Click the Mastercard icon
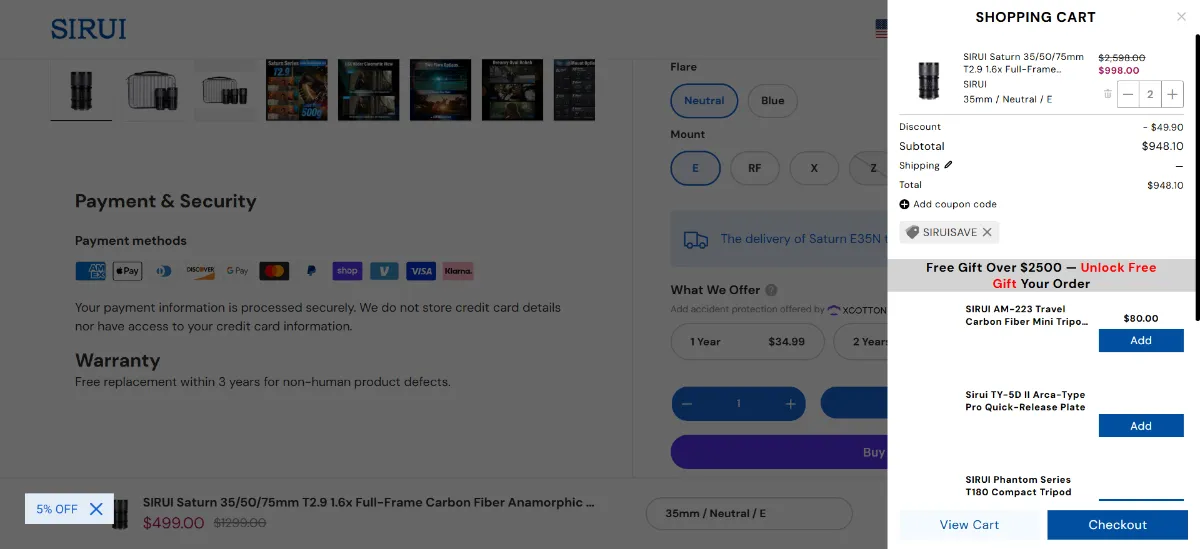 [x=274, y=271]
